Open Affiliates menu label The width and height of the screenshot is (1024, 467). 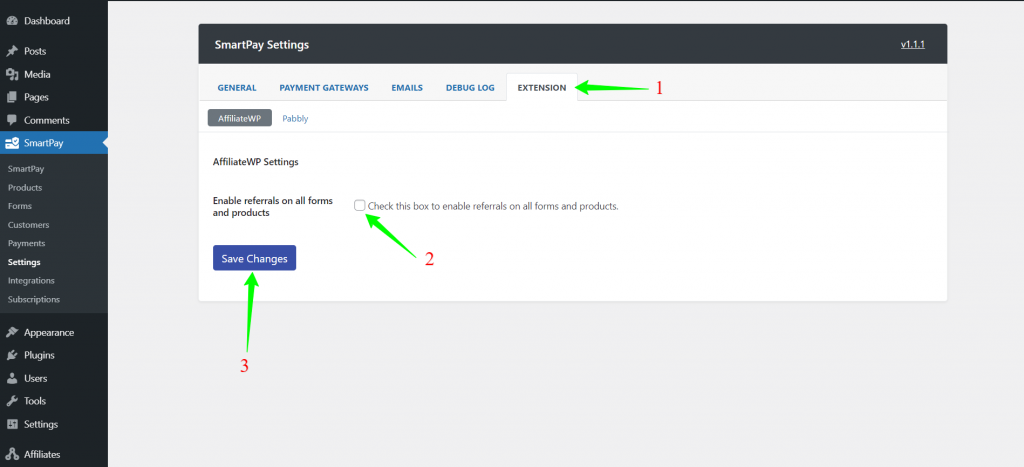pos(42,455)
